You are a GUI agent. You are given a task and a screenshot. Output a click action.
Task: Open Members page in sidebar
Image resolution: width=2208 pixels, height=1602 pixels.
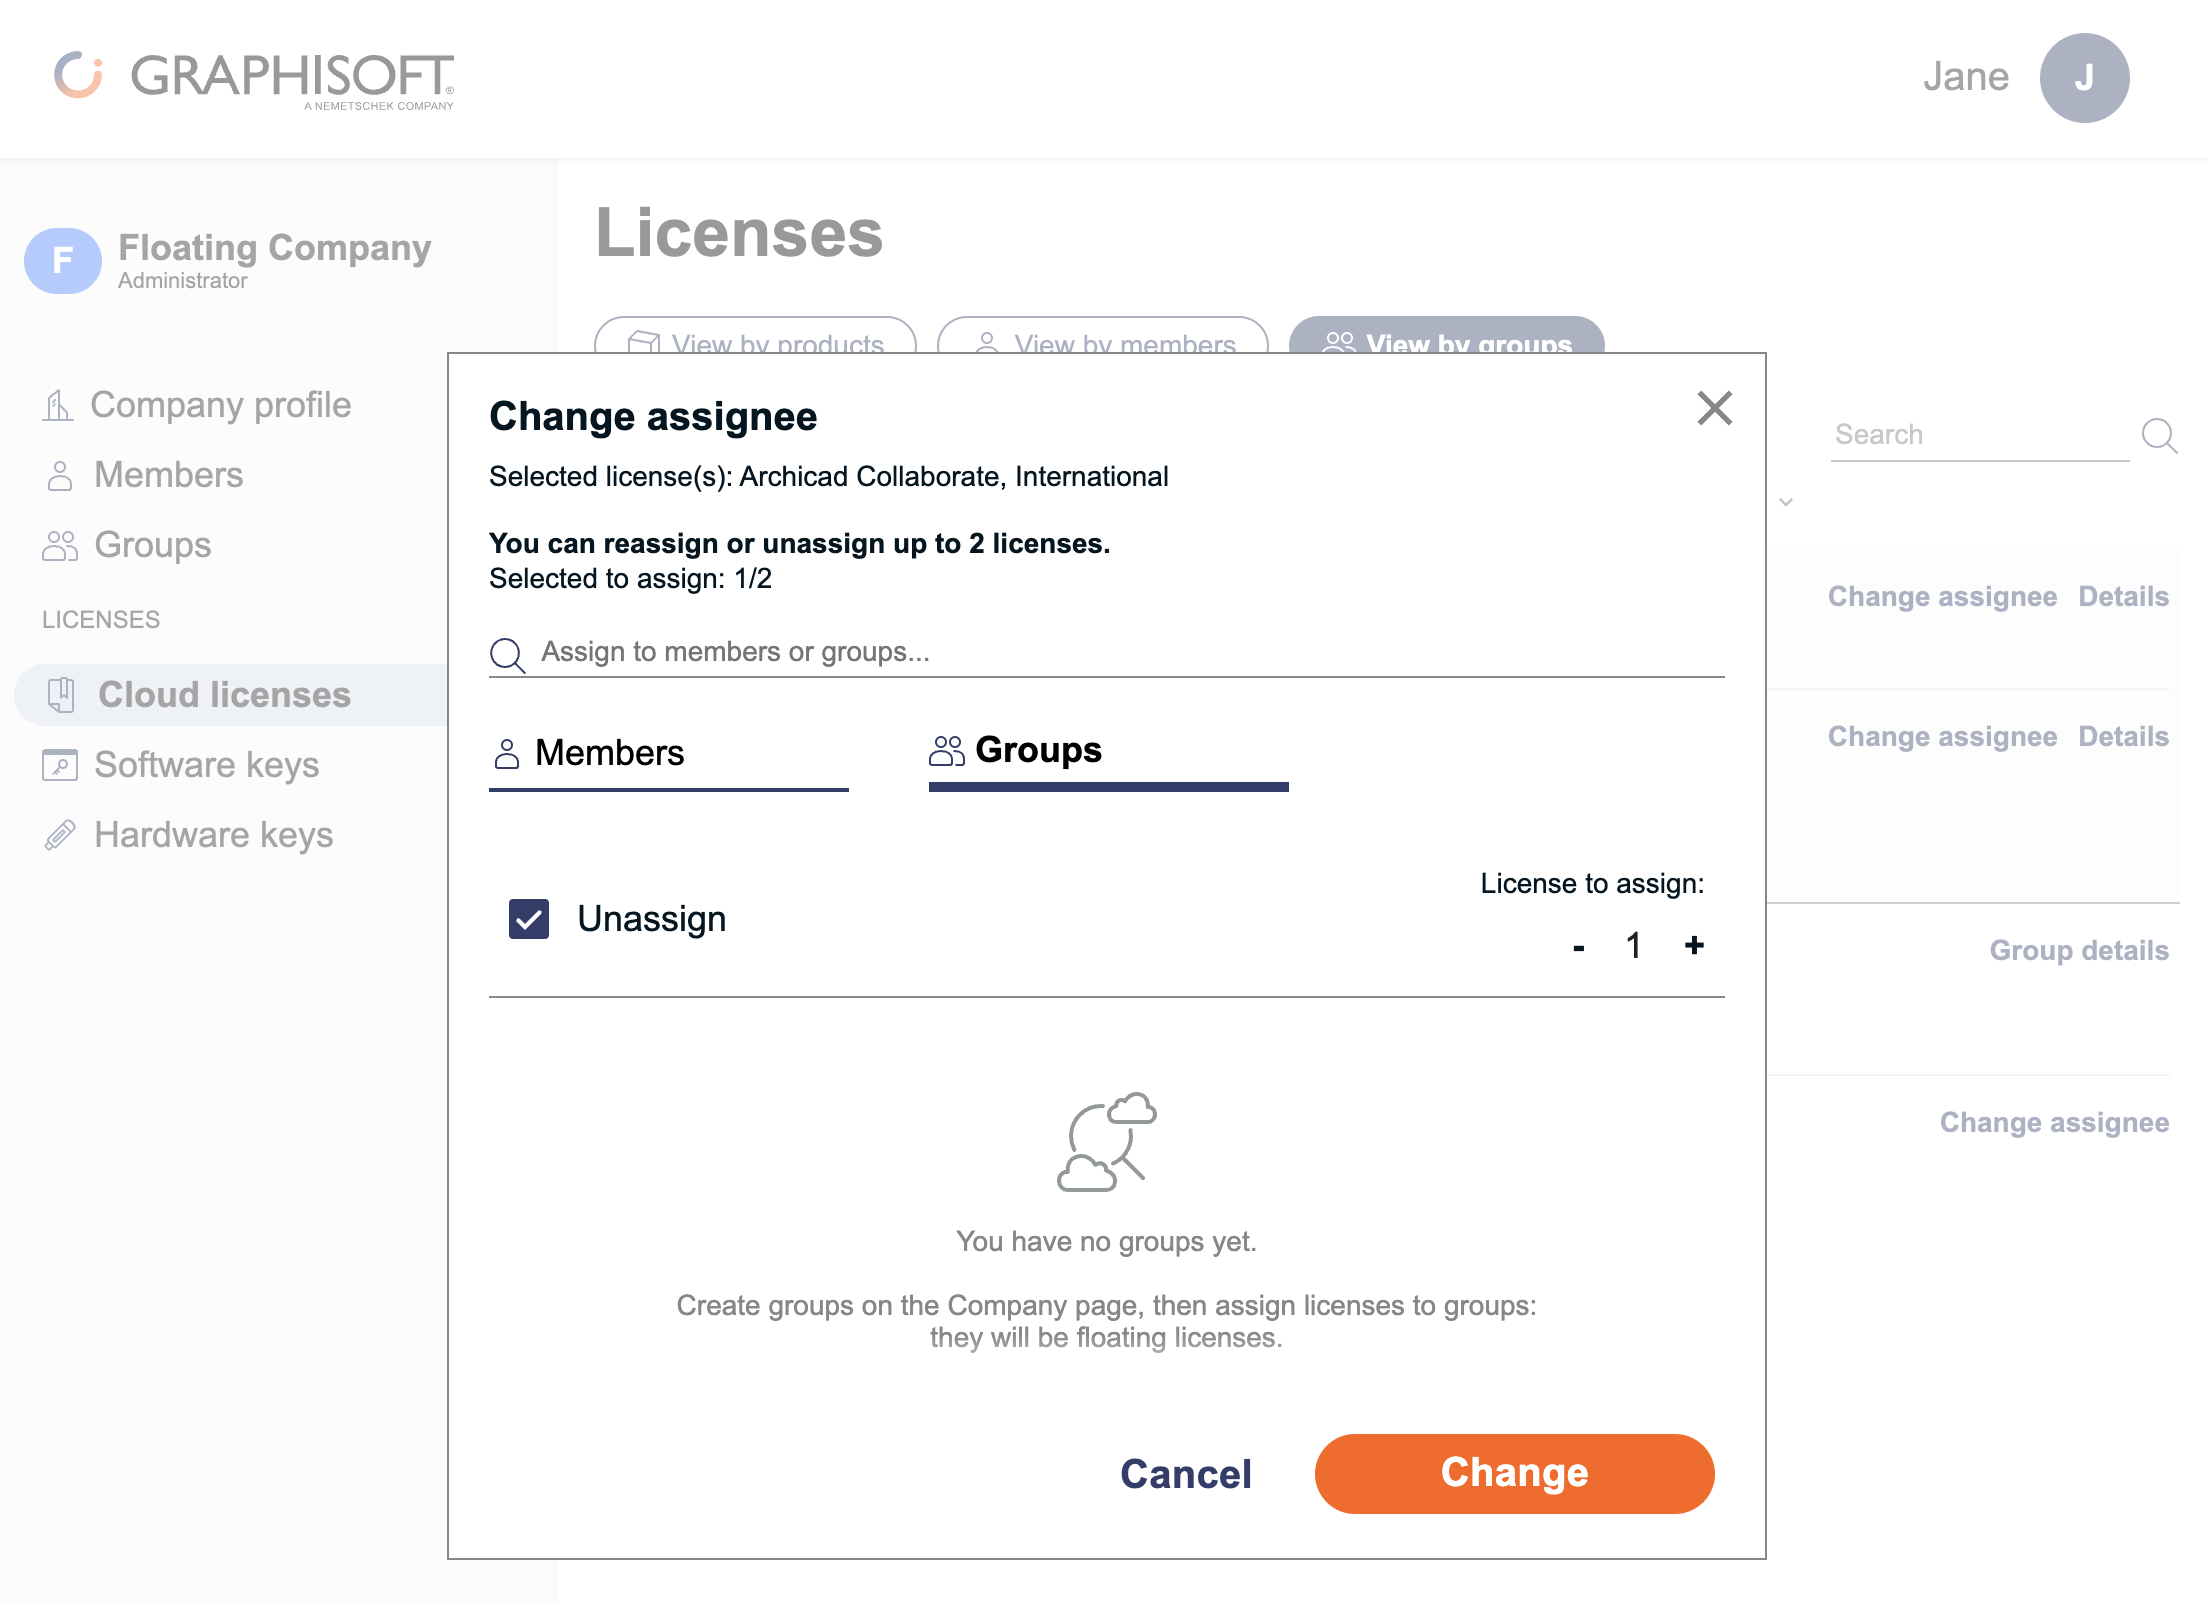pyautogui.click(x=168, y=475)
